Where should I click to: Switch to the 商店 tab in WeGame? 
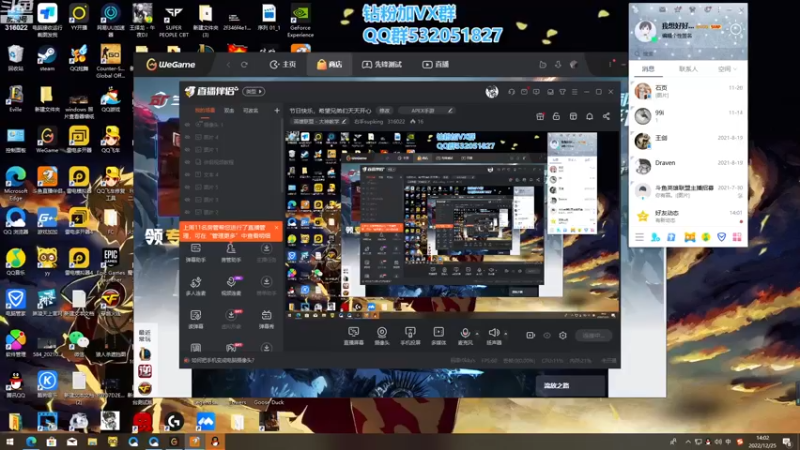click(330, 65)
